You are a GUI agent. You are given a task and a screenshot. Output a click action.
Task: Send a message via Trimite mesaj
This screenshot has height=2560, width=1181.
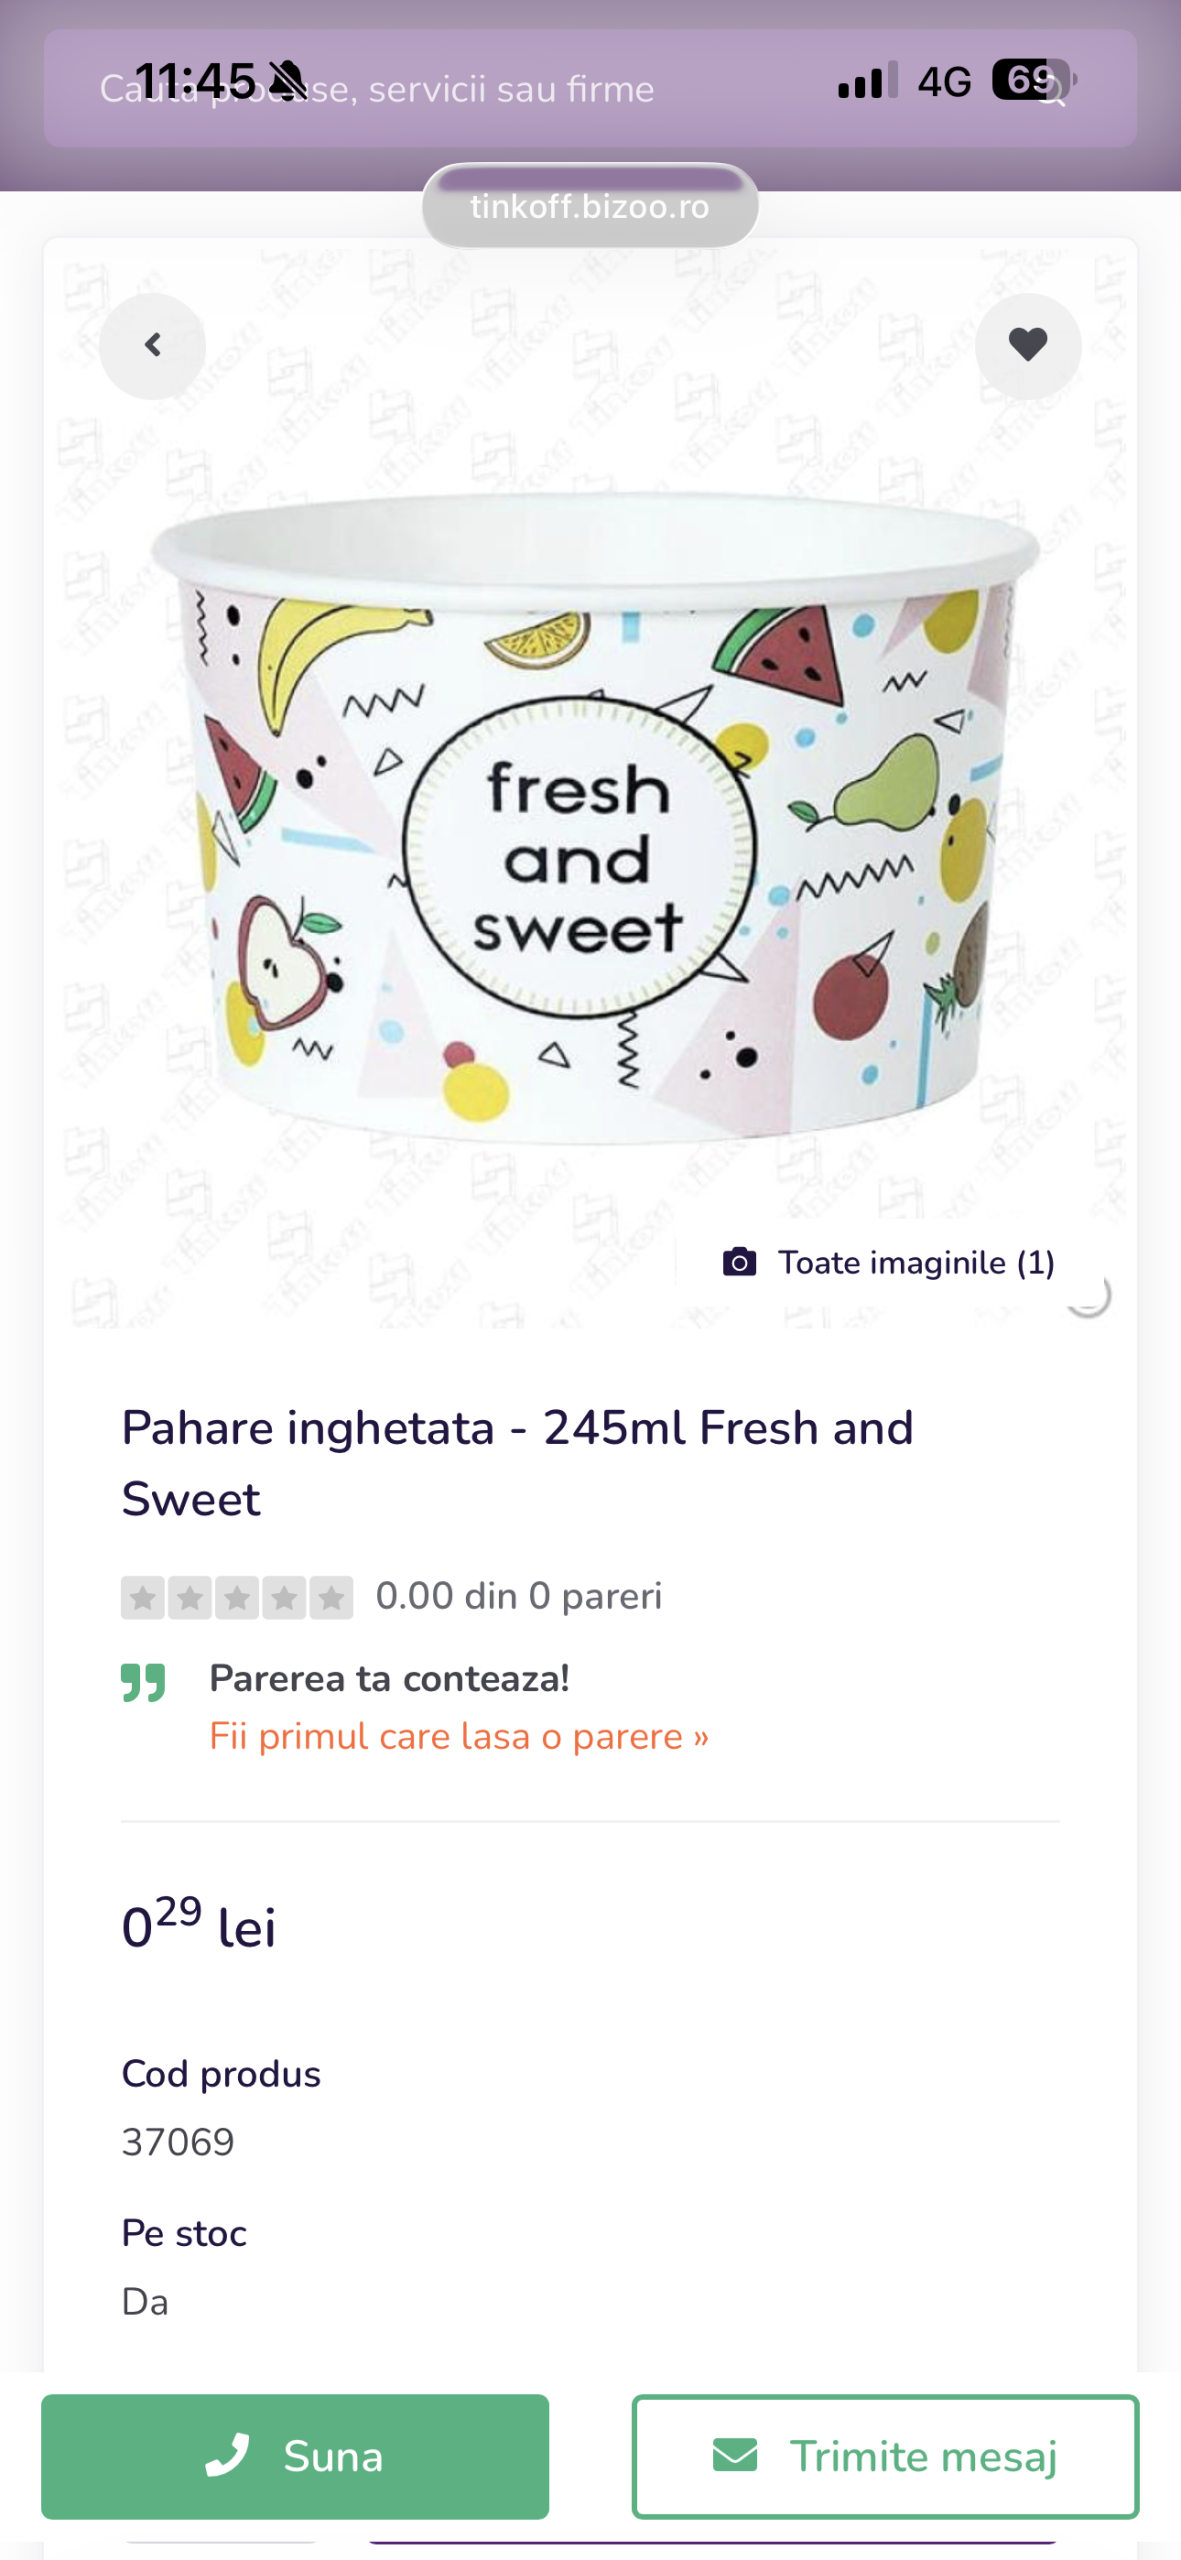click(x=885, y=2456)
